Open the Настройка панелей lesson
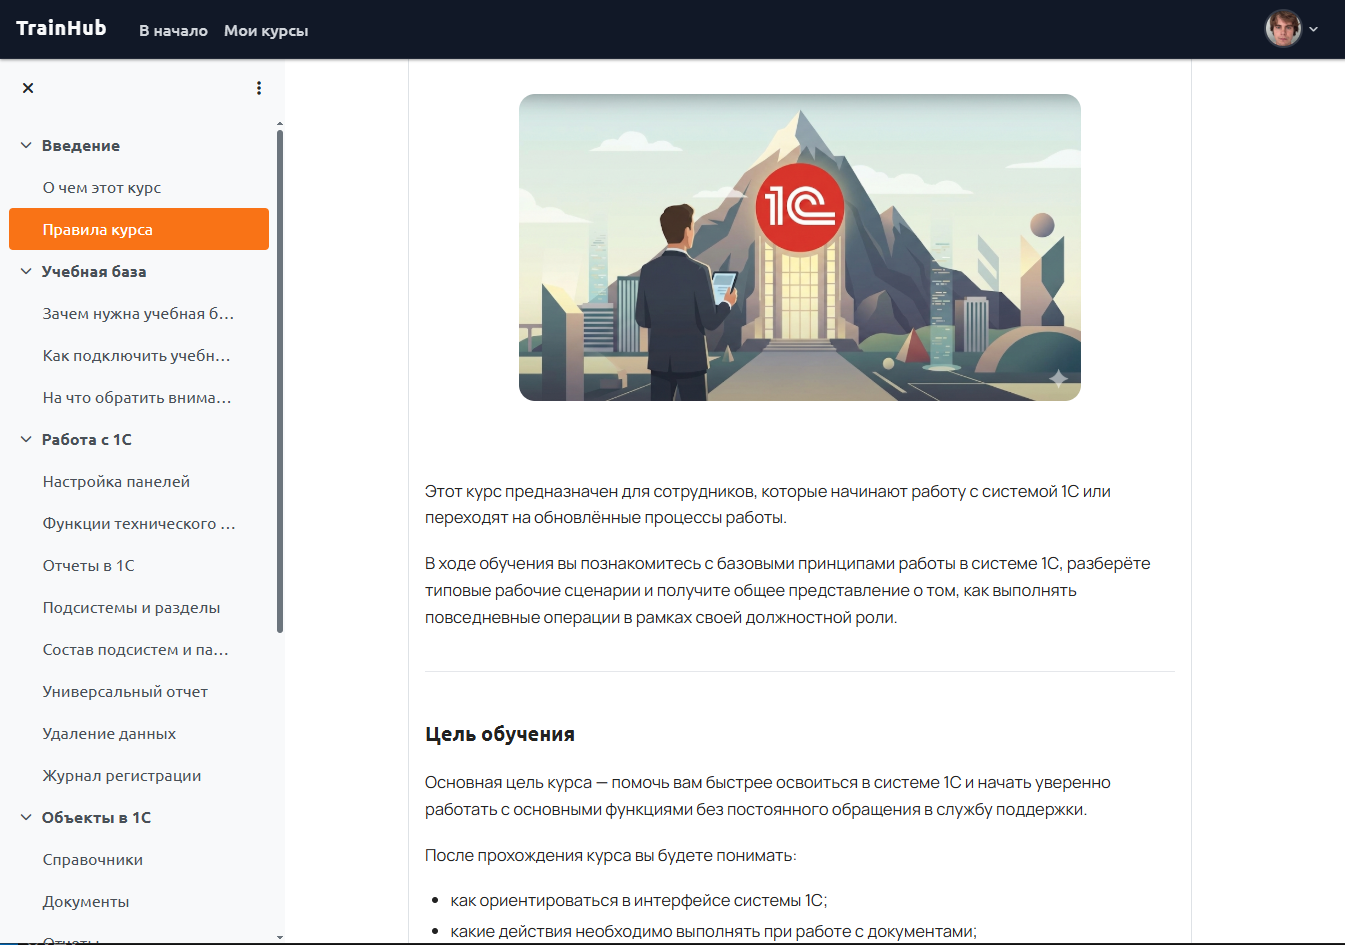 point(116,482)
